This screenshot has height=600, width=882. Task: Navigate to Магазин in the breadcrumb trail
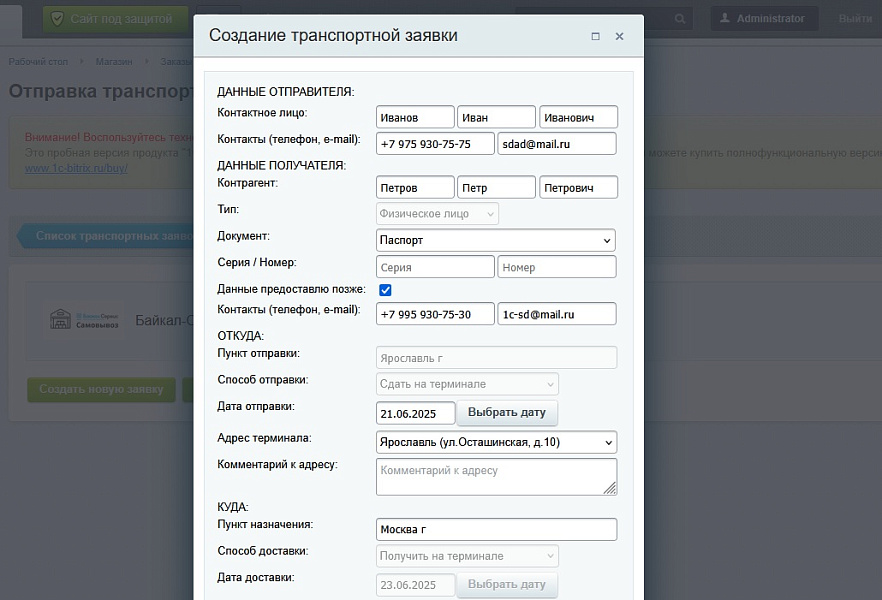click(x=113, y=61)
